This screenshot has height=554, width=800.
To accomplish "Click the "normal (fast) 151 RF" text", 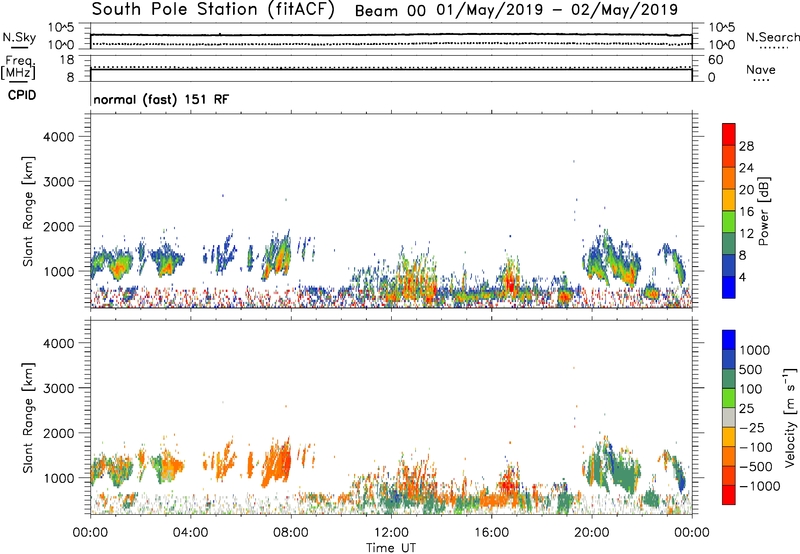I will coord(161,99).
